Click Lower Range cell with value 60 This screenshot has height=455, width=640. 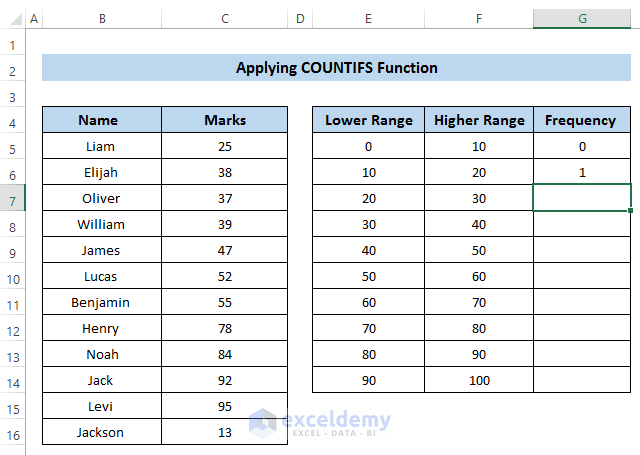368,302
